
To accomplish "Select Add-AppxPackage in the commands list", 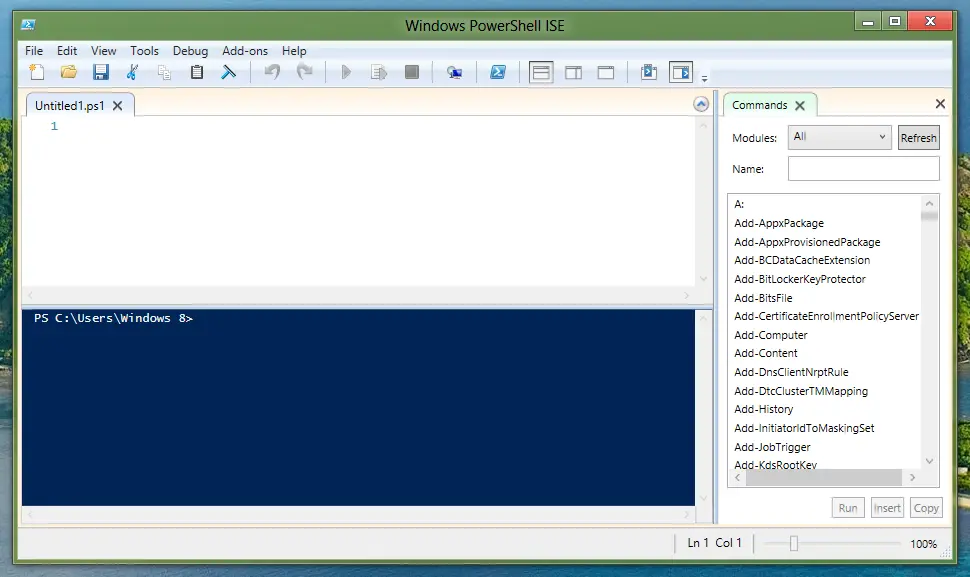I will (779, 223).
